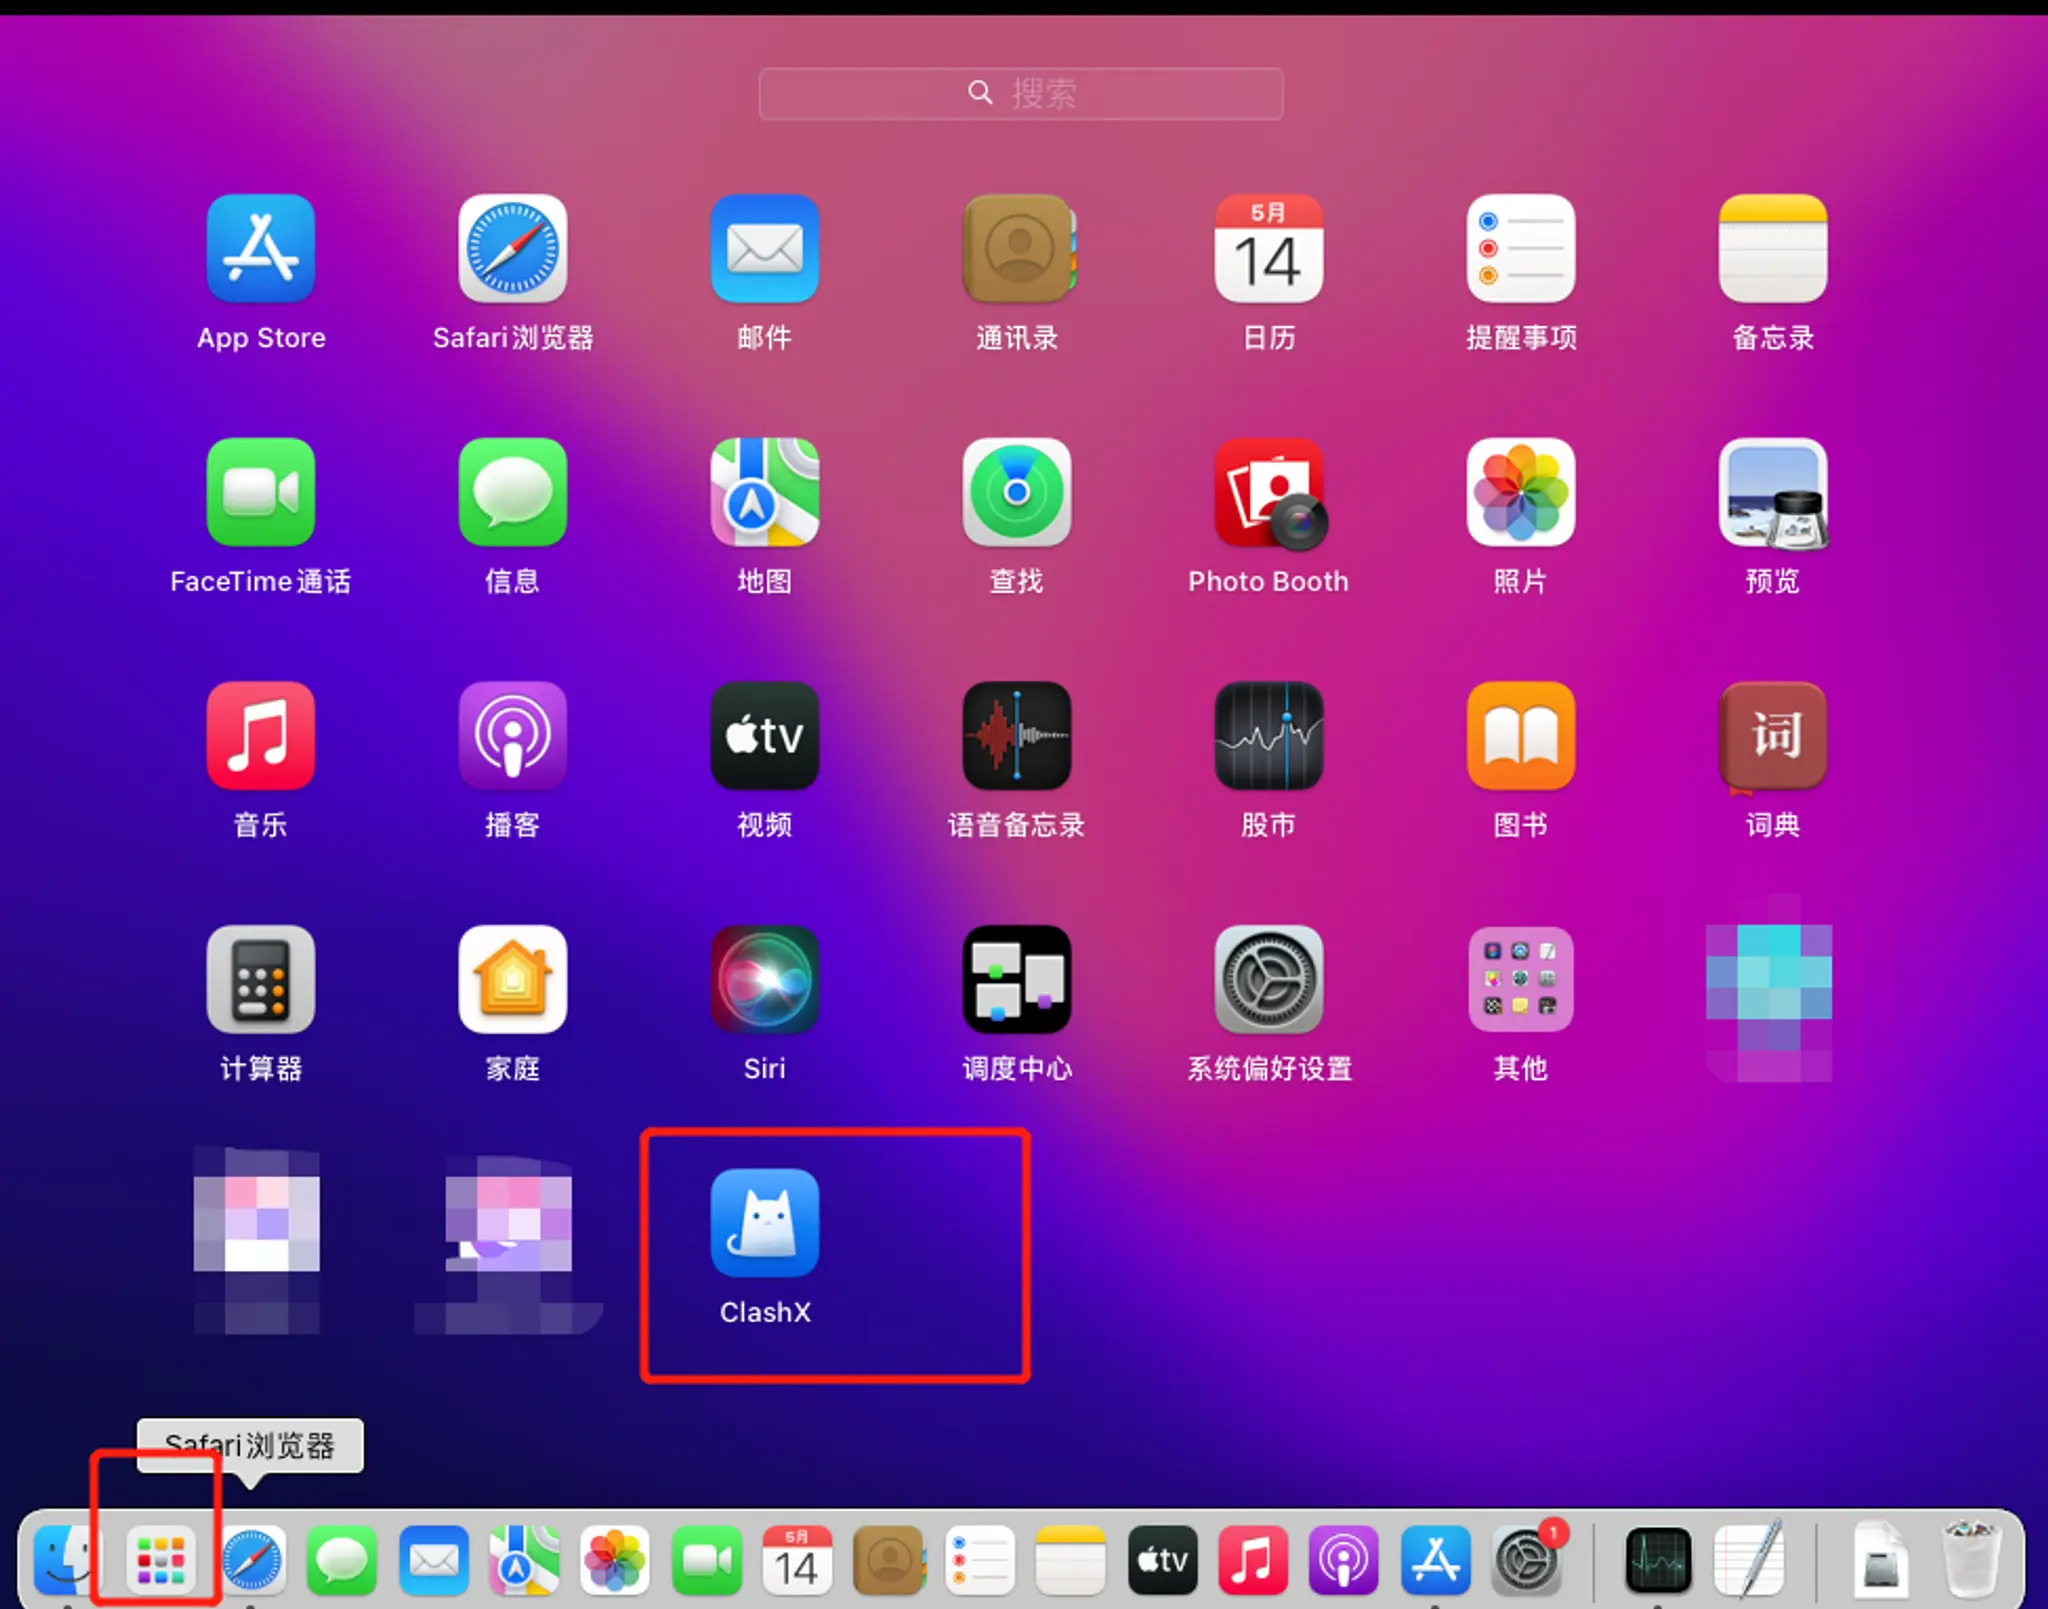Expand the Other (其他) folder
2048x1609 pixels.
click(x=1520, y=980)
